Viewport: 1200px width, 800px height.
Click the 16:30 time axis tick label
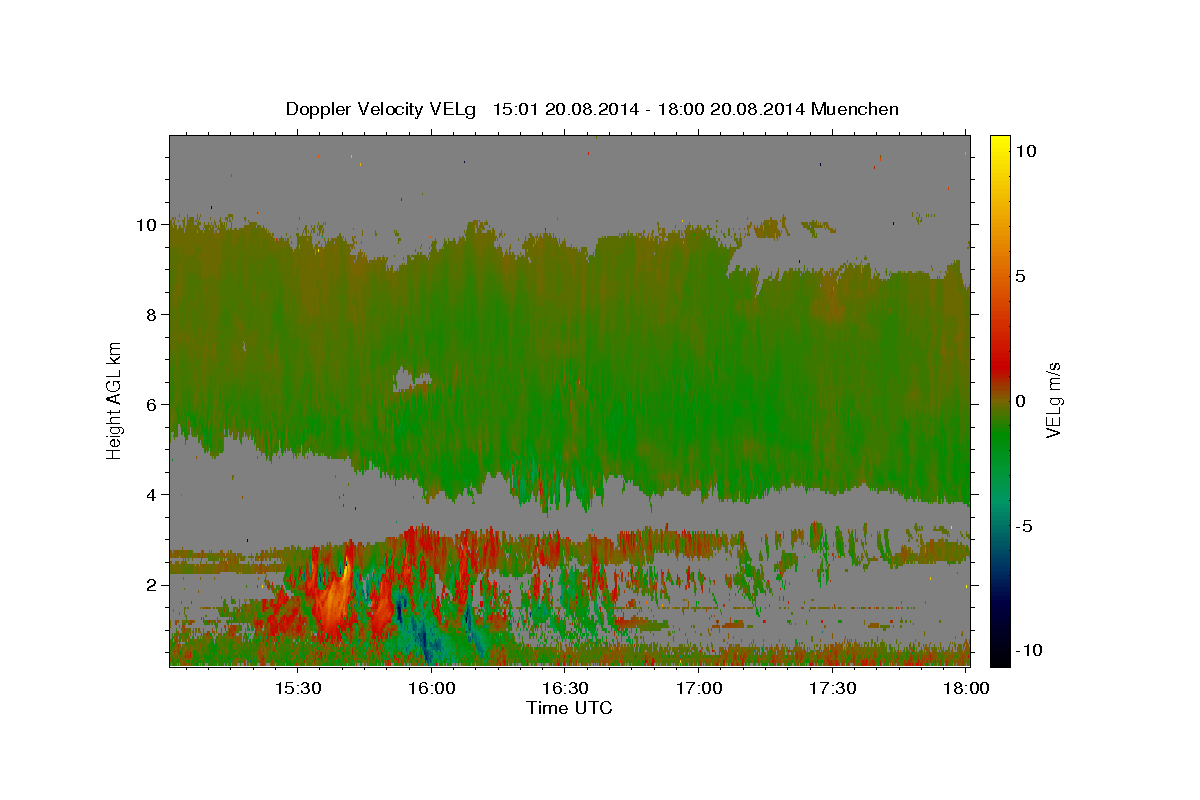(566, 688)
